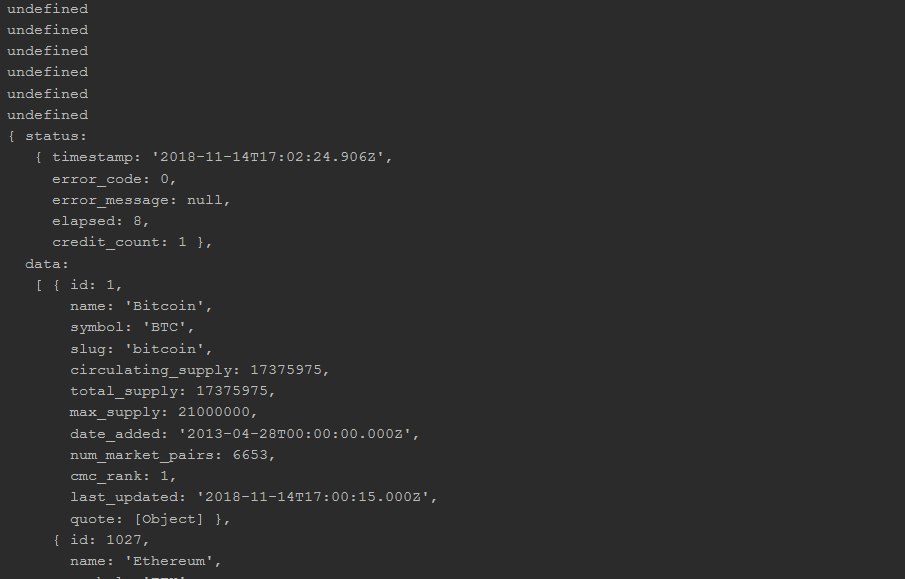Click the error_message: null line

click(x=141, y=199)
